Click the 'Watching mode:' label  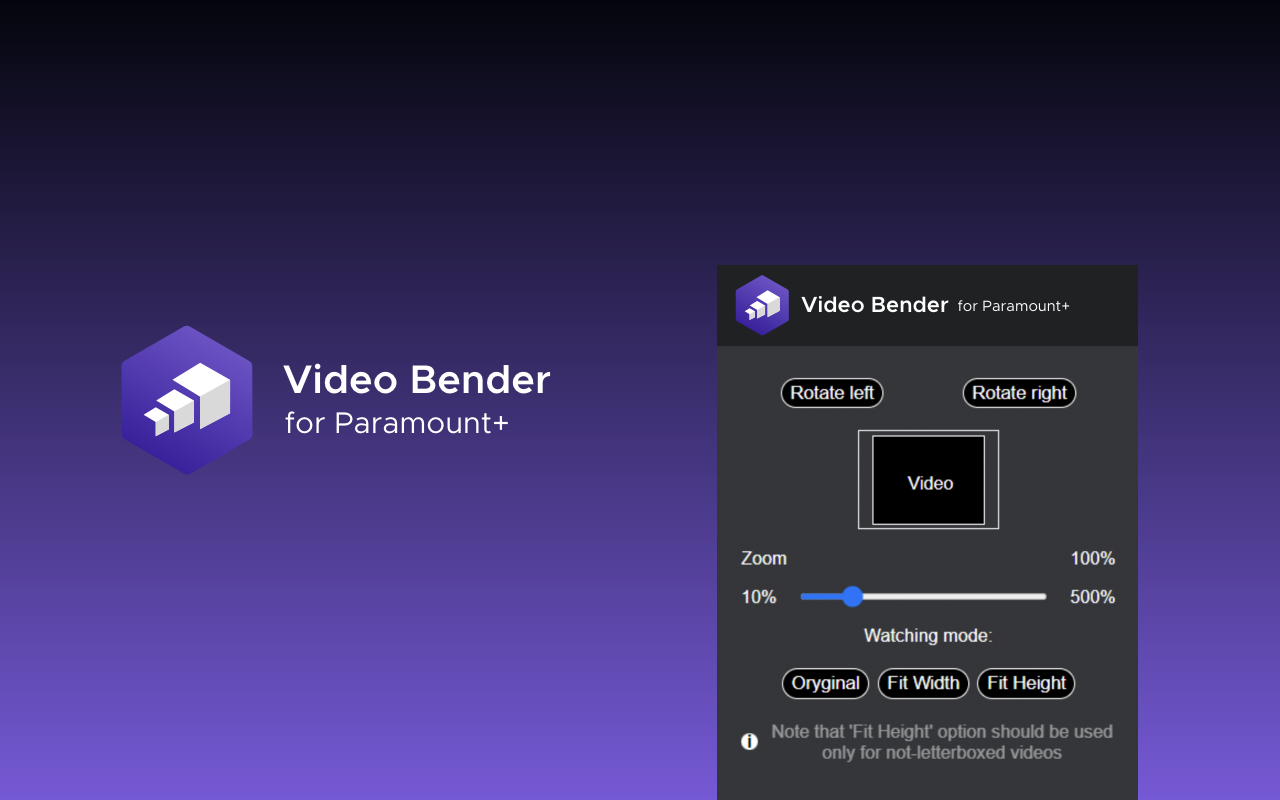[928, 635]
